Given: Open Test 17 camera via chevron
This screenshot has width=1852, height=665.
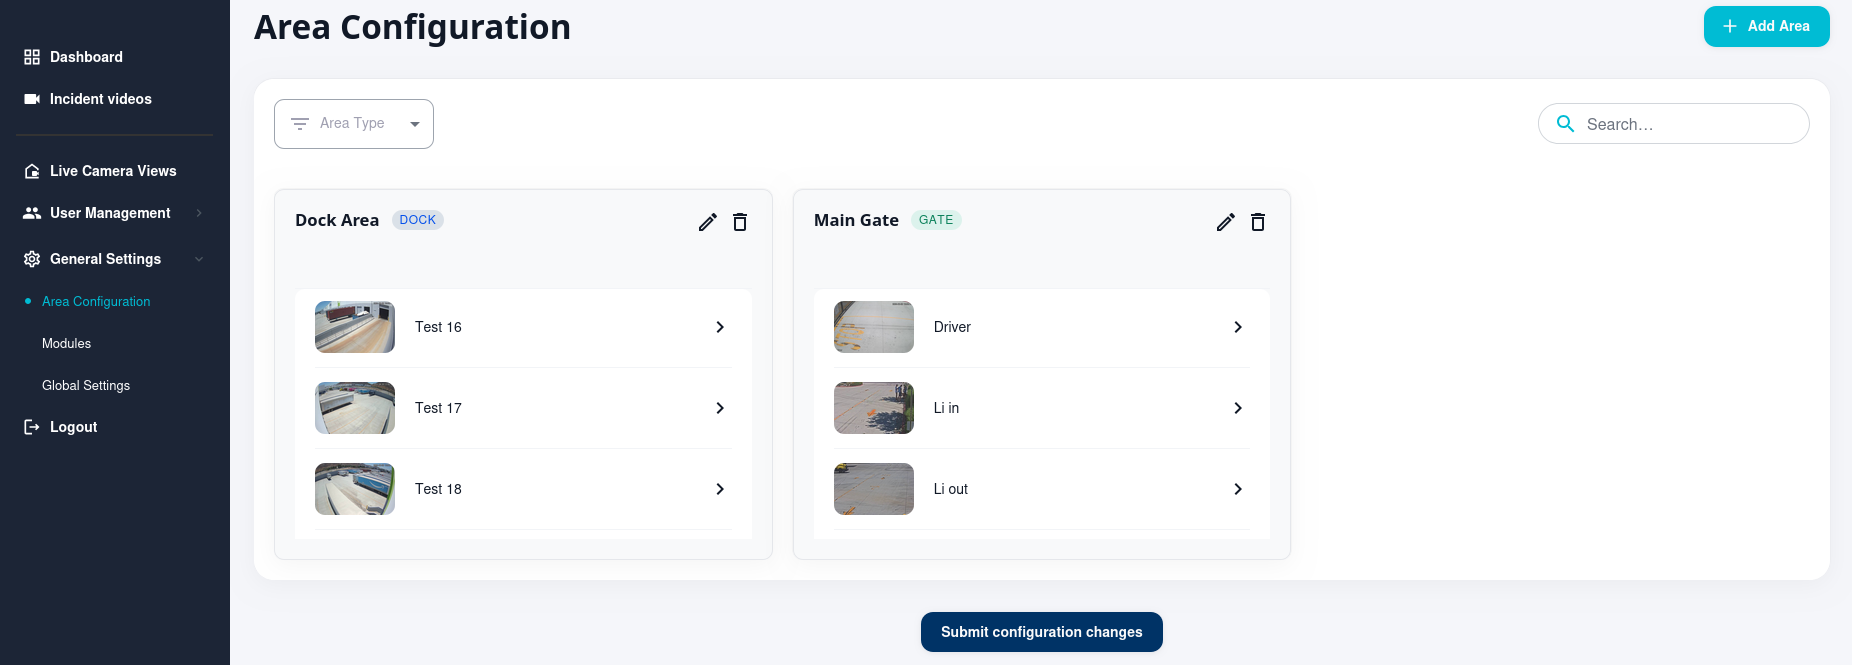Looking at the screenshot, I should tap(720, 408).
